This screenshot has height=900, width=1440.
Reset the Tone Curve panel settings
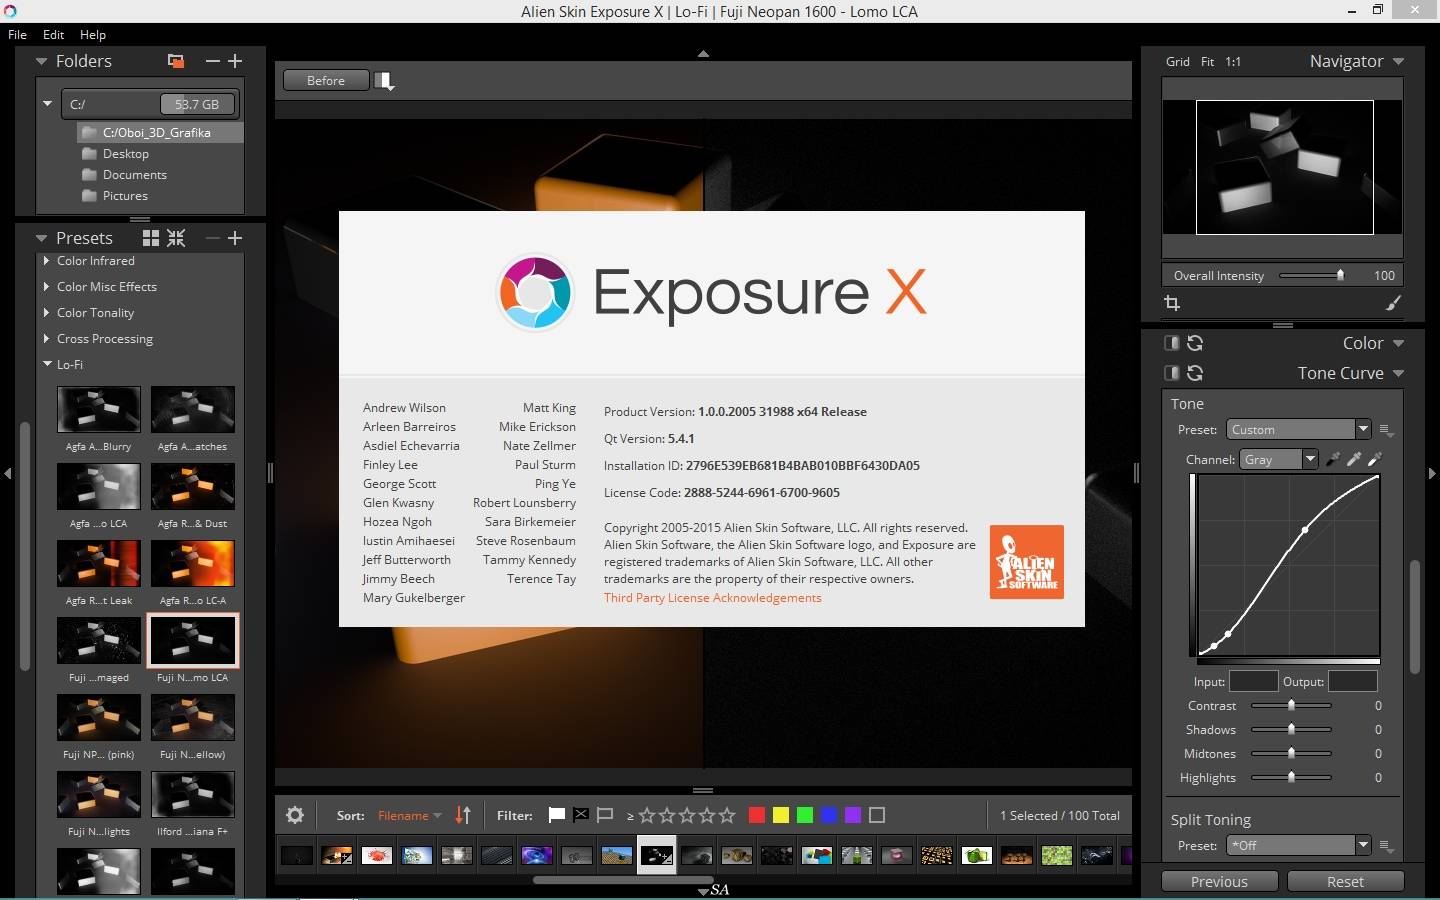(x=1195, y=373)
